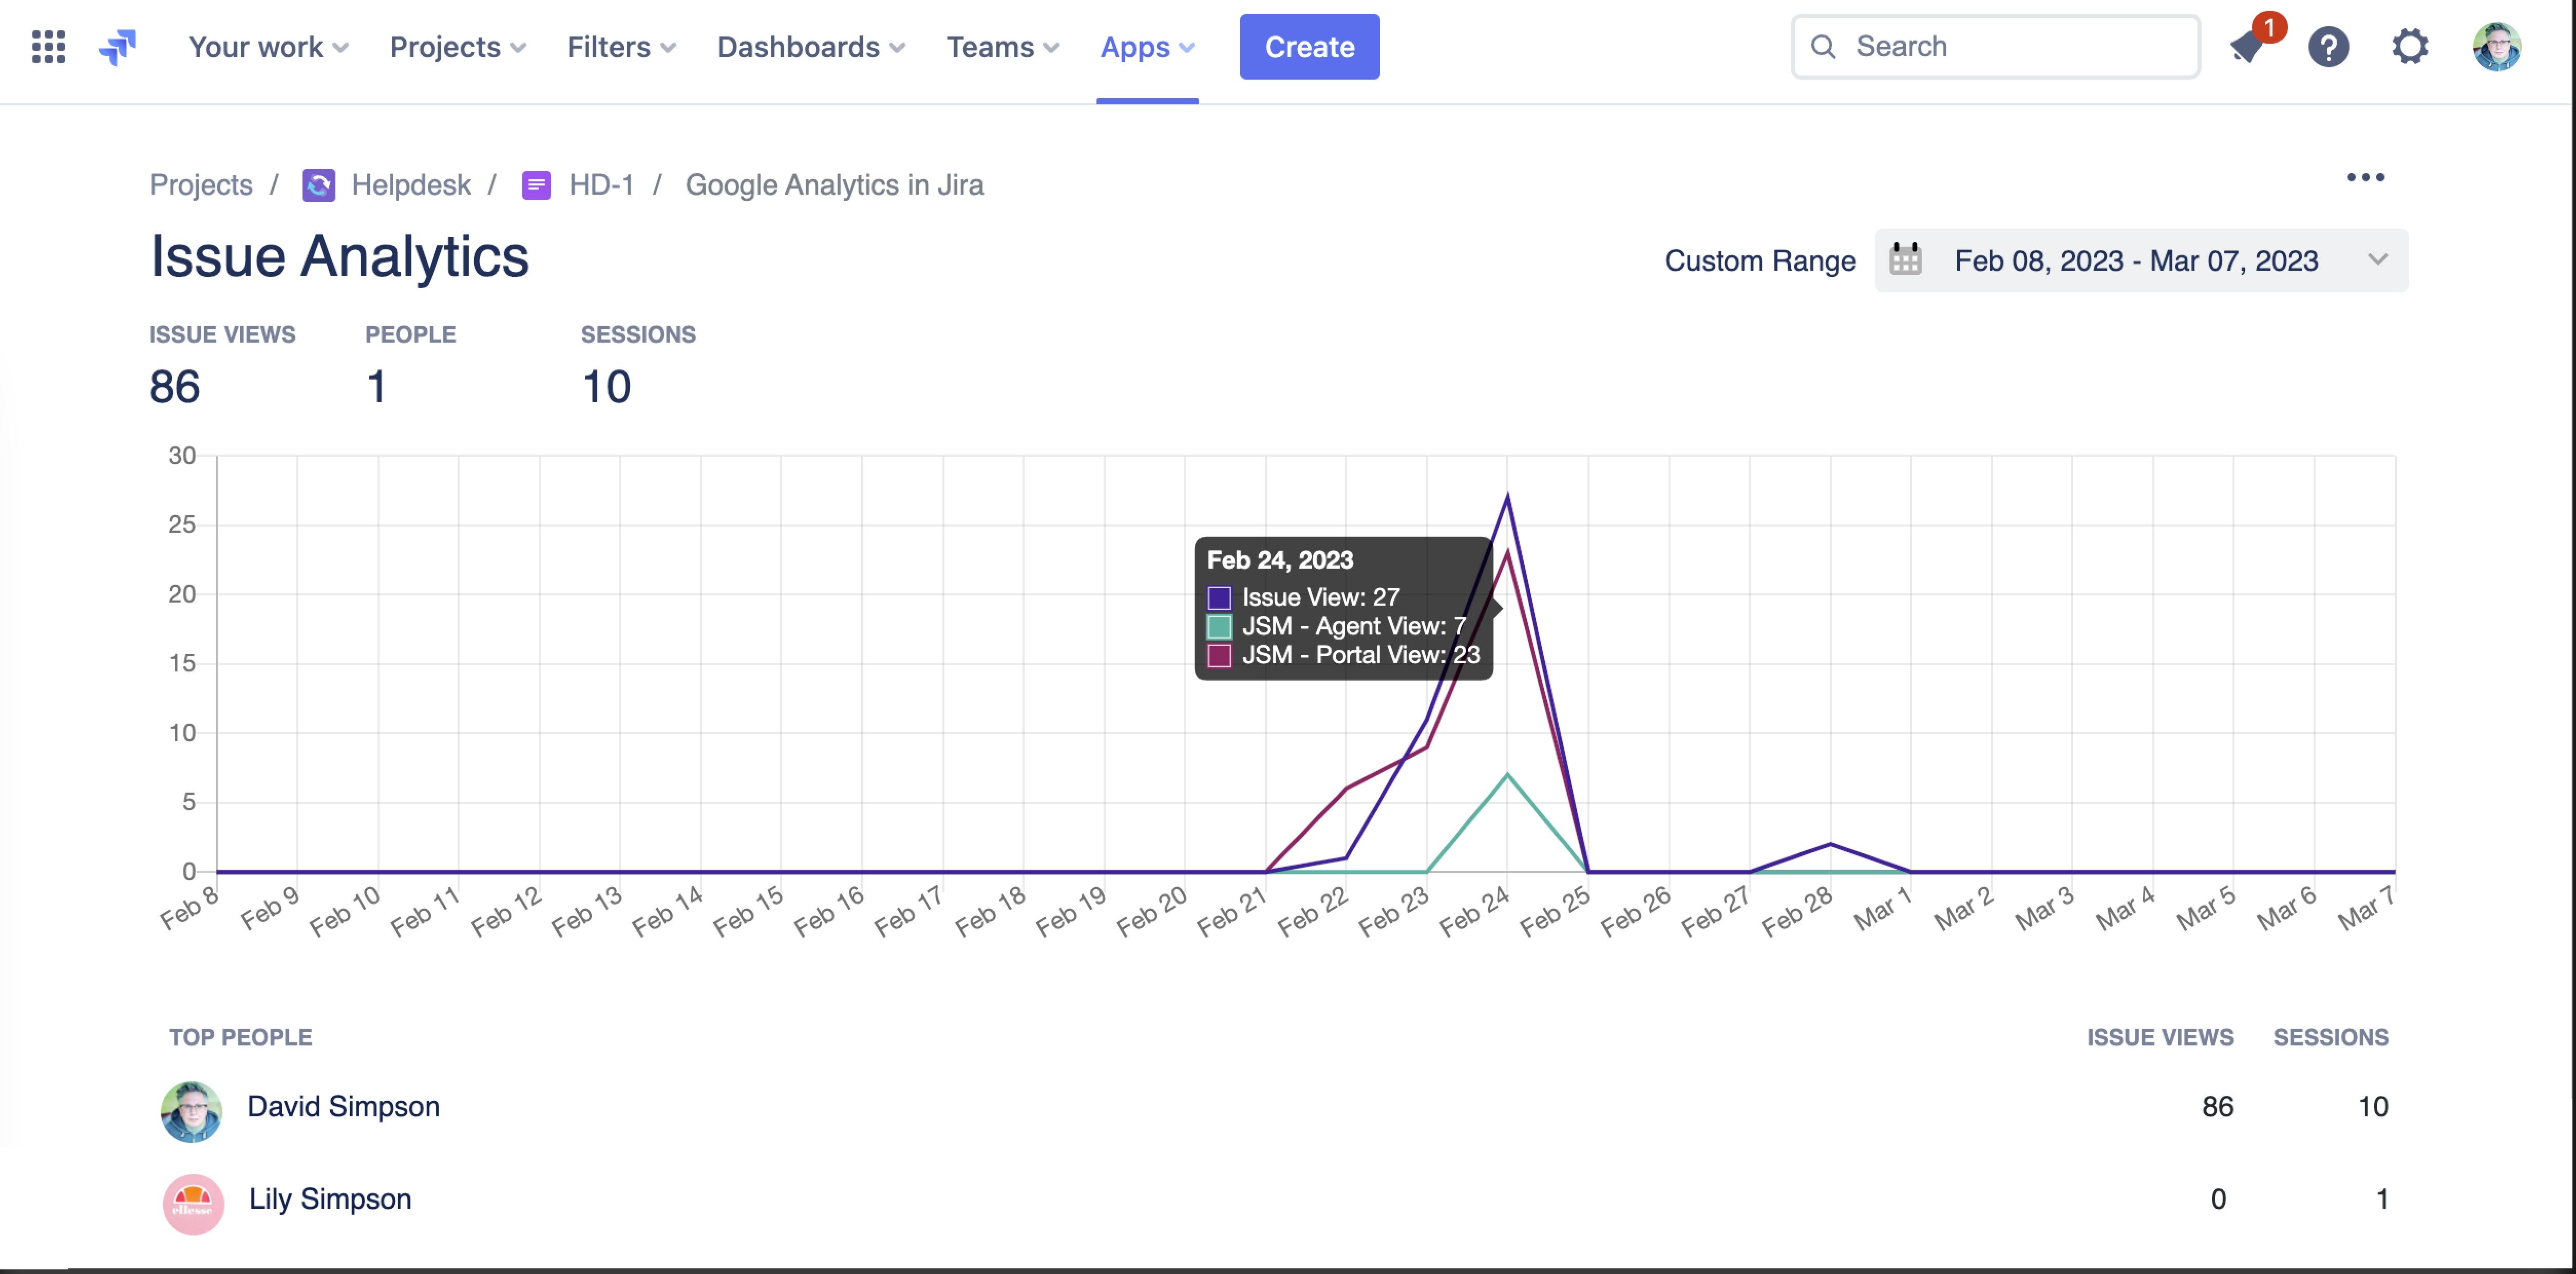
Task: Click the calendar icon in date range
Action: (1905, 259)
